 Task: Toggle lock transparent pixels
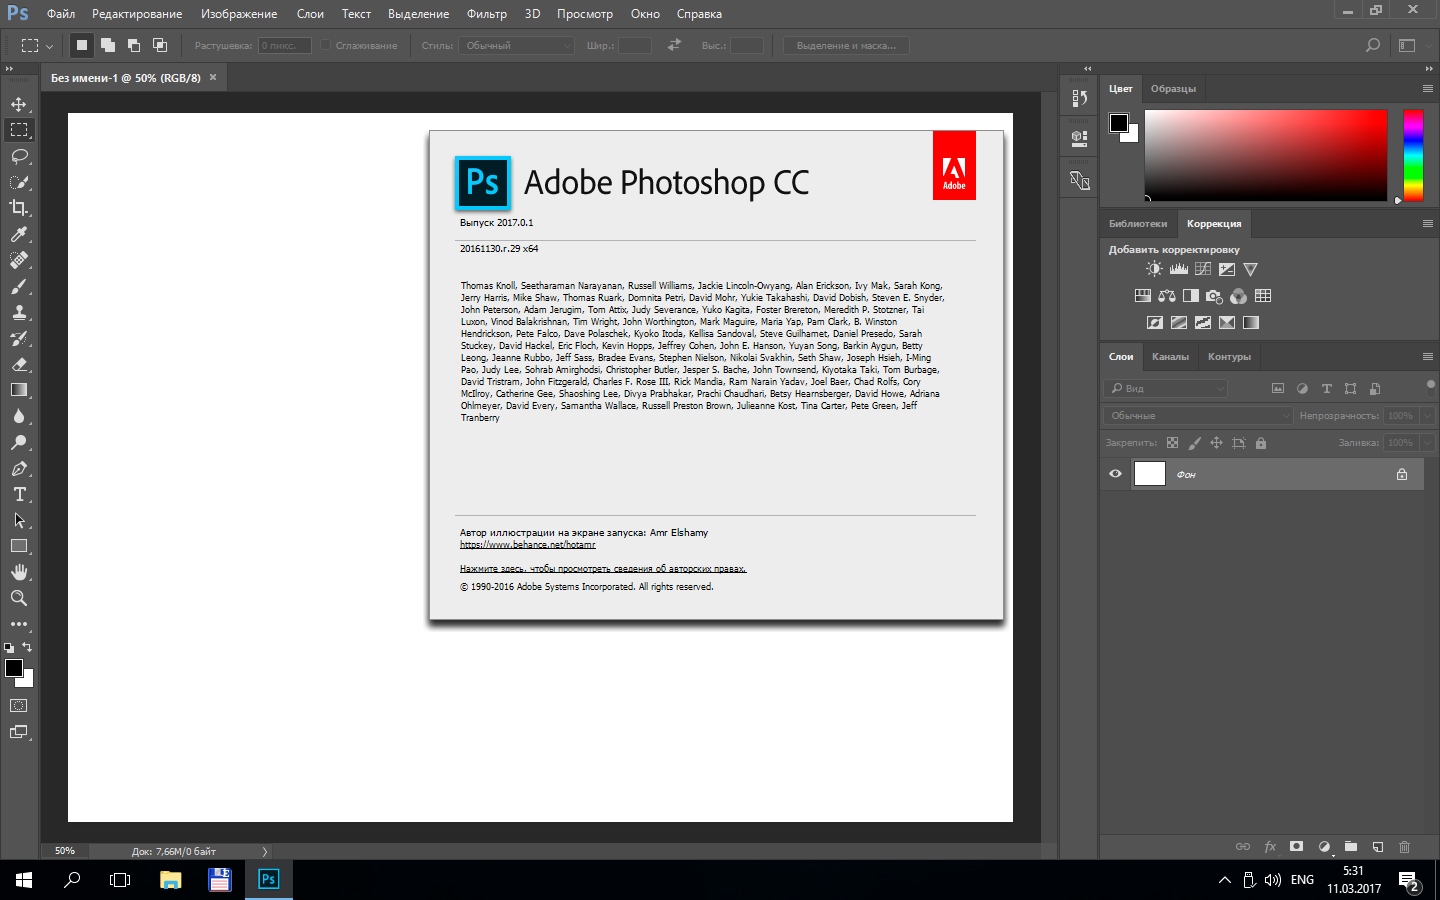pyautogui.click(x=1173, y=443)
